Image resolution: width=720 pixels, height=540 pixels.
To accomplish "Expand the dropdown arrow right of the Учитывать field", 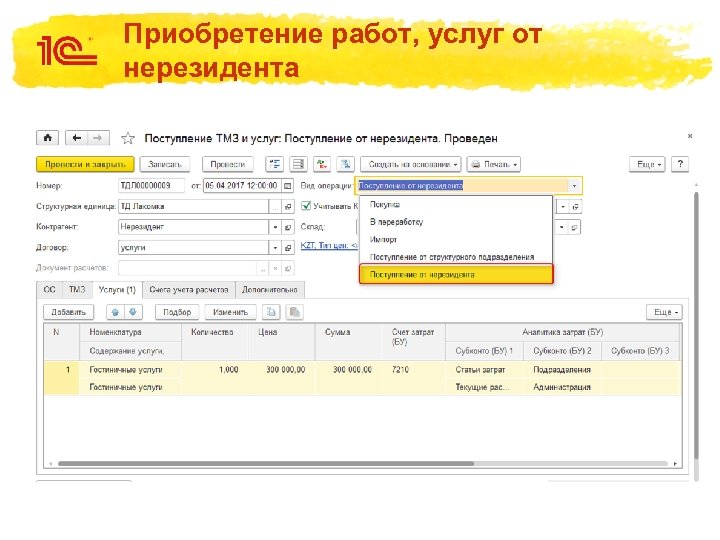I will click(562, 207).
